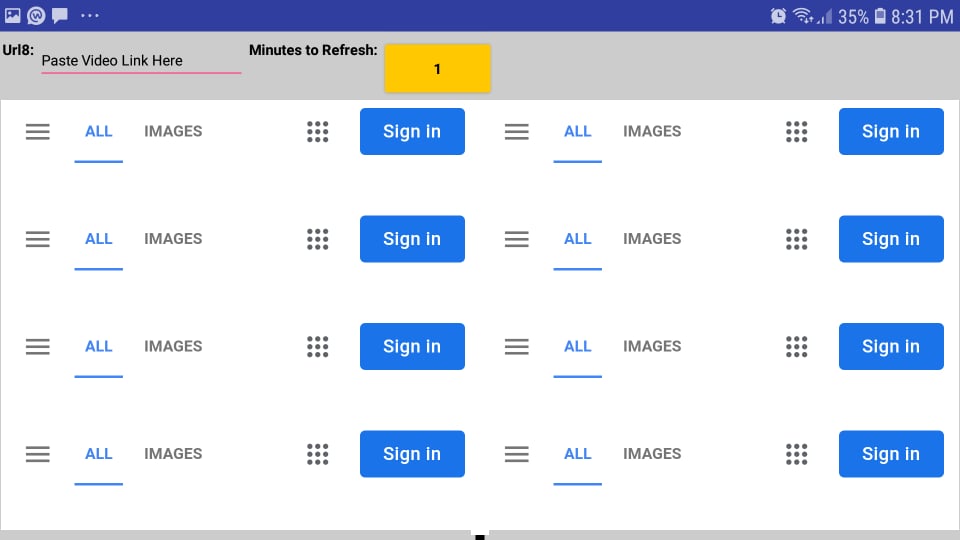Select ALL tab in third-row left panel

(x=99, y=347)
